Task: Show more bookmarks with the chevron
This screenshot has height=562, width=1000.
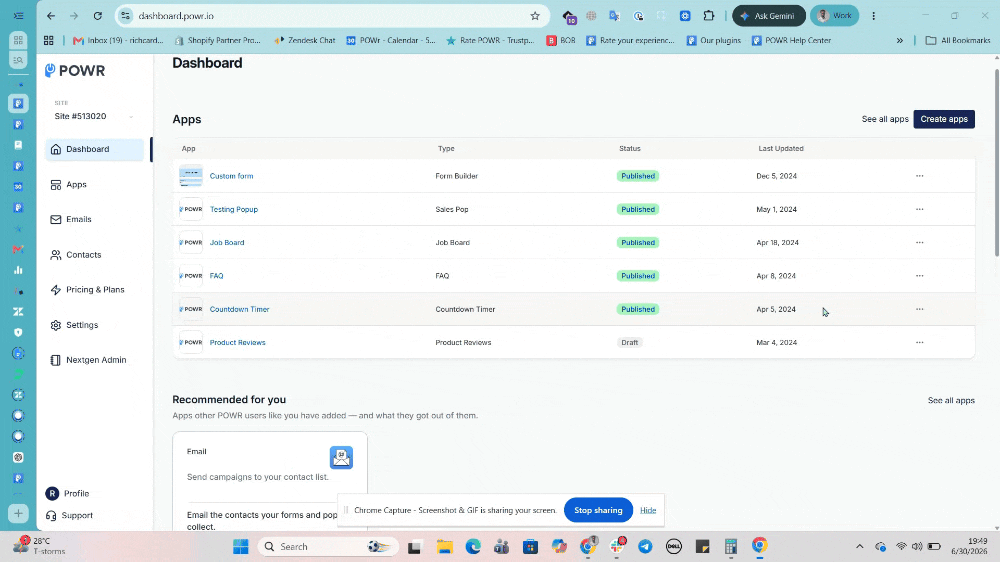Action: coord(899,40)
